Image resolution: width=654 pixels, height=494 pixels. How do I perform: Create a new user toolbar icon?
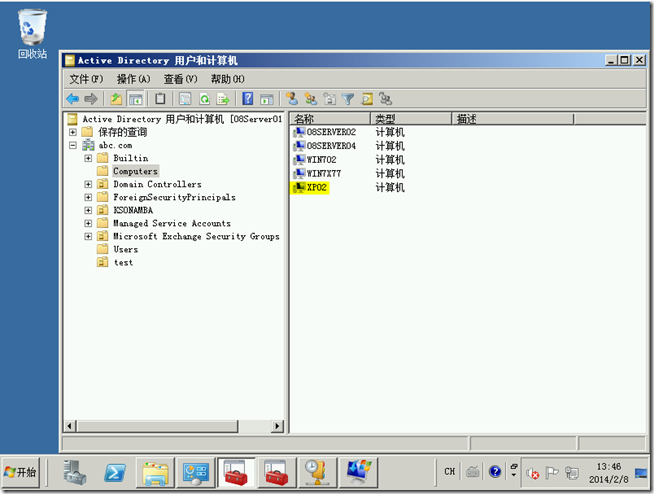[292, 99]
